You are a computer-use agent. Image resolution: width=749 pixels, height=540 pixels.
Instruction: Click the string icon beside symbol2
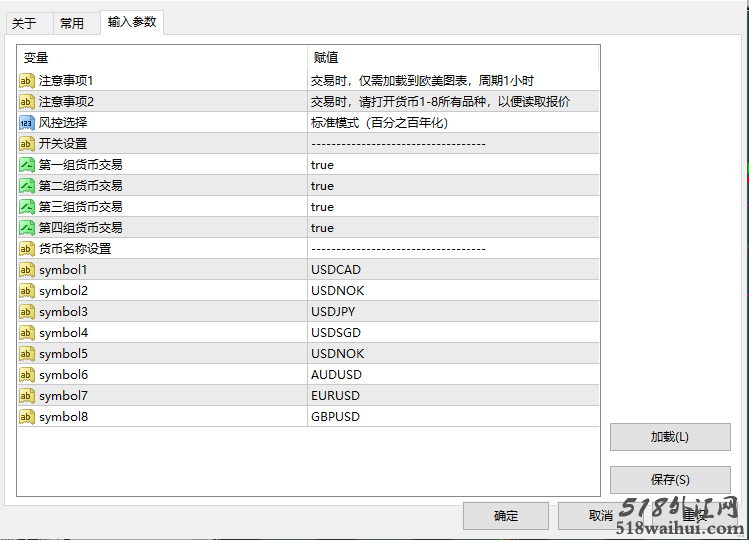click(x=27, y=291)
